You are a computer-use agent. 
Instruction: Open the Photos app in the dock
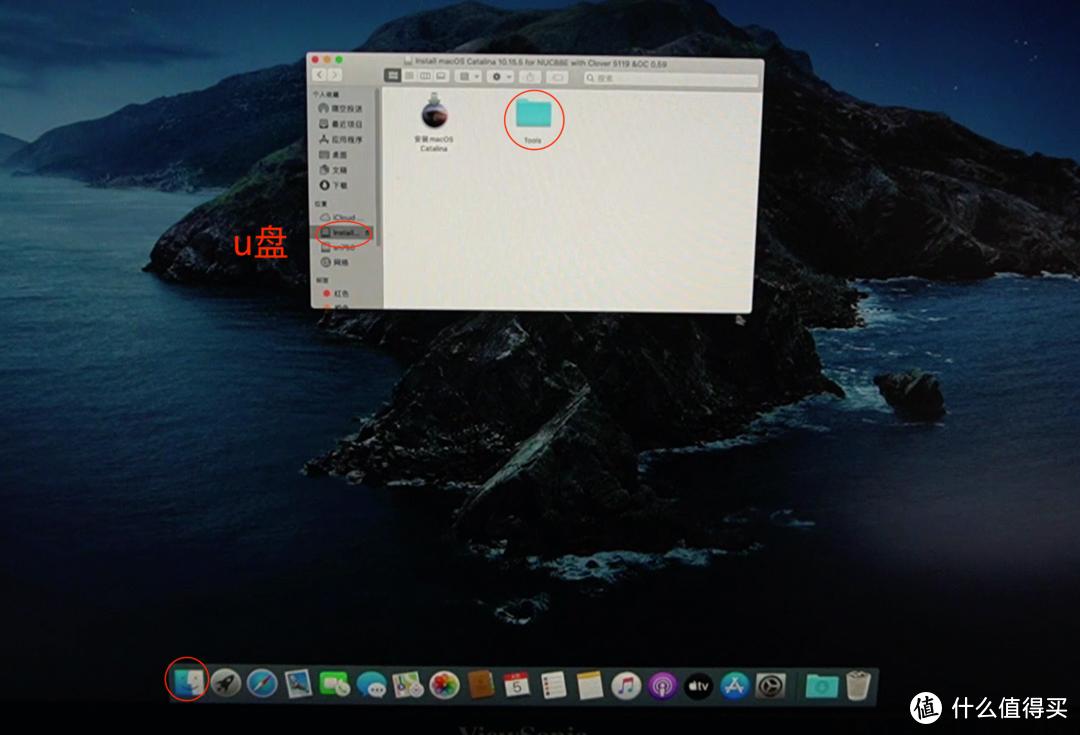coord(444,685)
